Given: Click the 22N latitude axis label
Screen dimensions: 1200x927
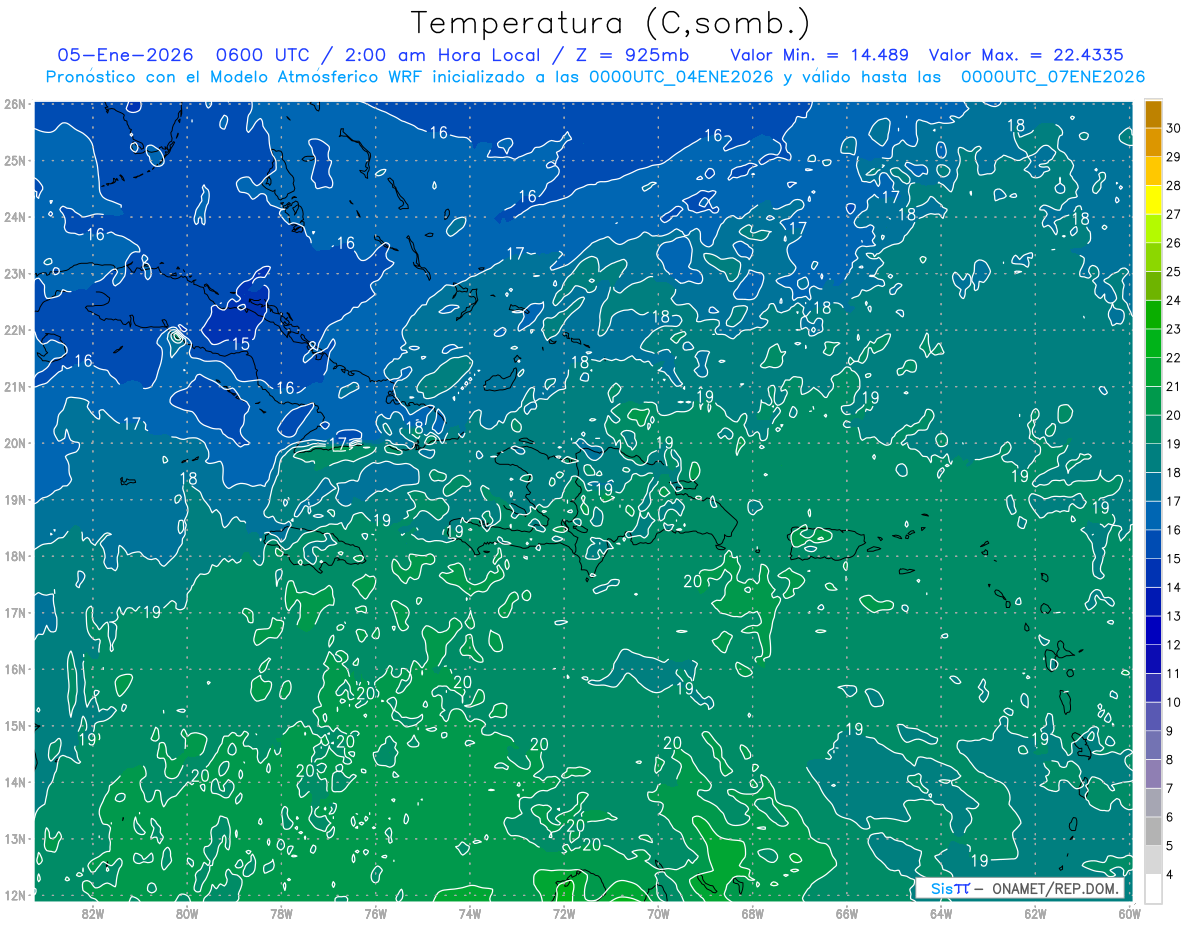Looking at the screenshot, I should click(x=14, y=330).
